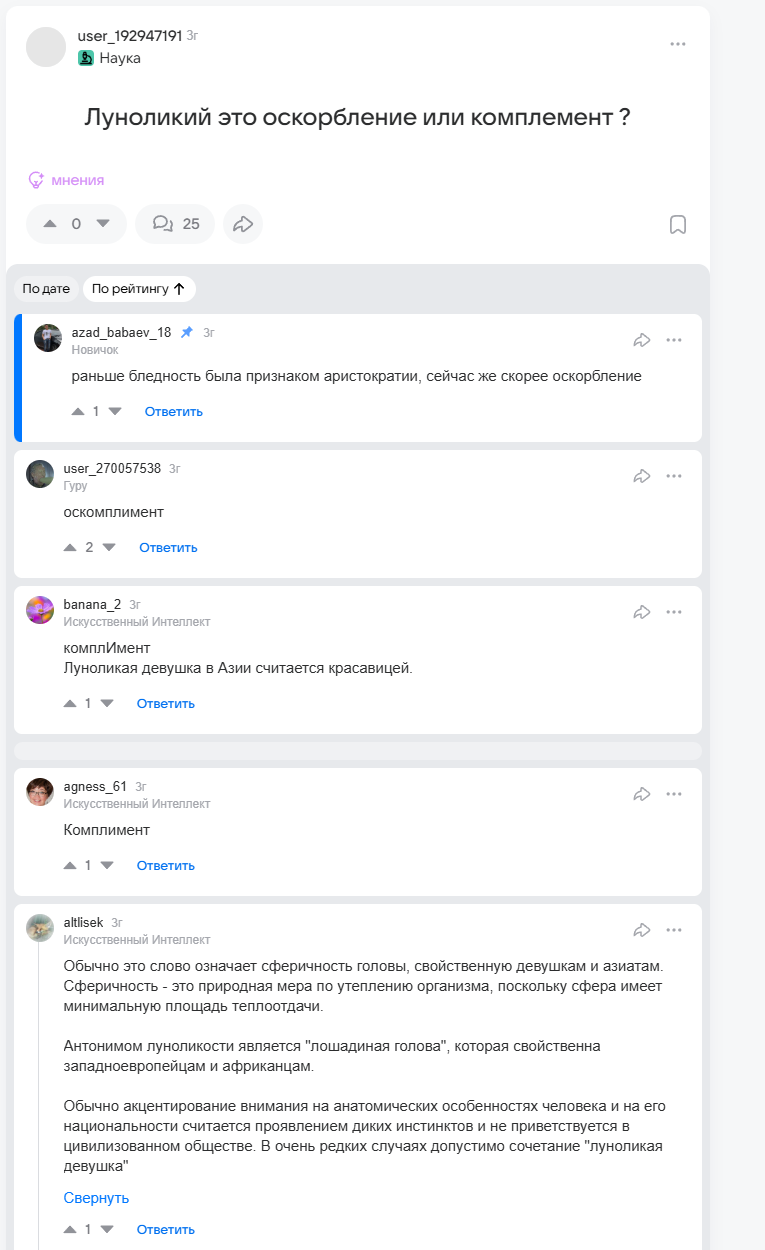Downvote the agness_61 answer
This screenshot has height=1250, width=765.
tap(107, 865)
